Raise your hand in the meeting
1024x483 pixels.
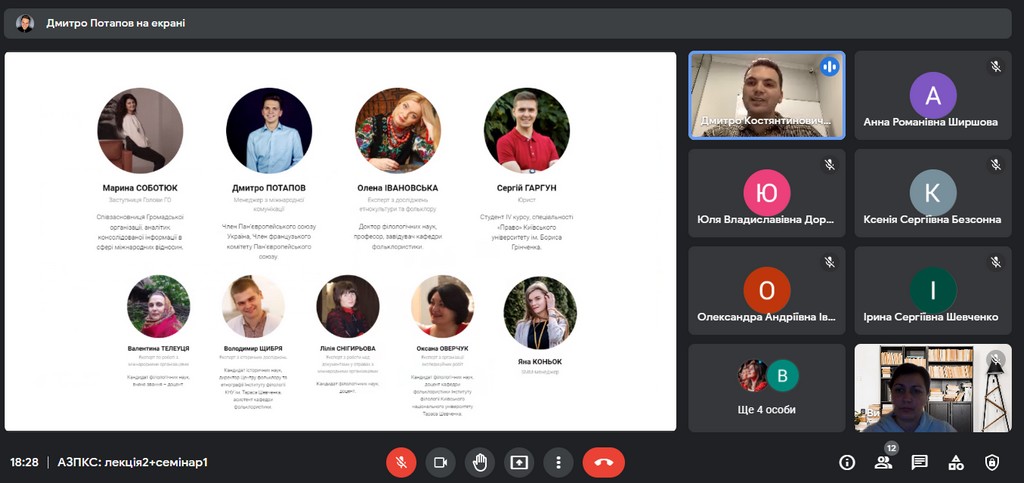[x=479, y=462]
